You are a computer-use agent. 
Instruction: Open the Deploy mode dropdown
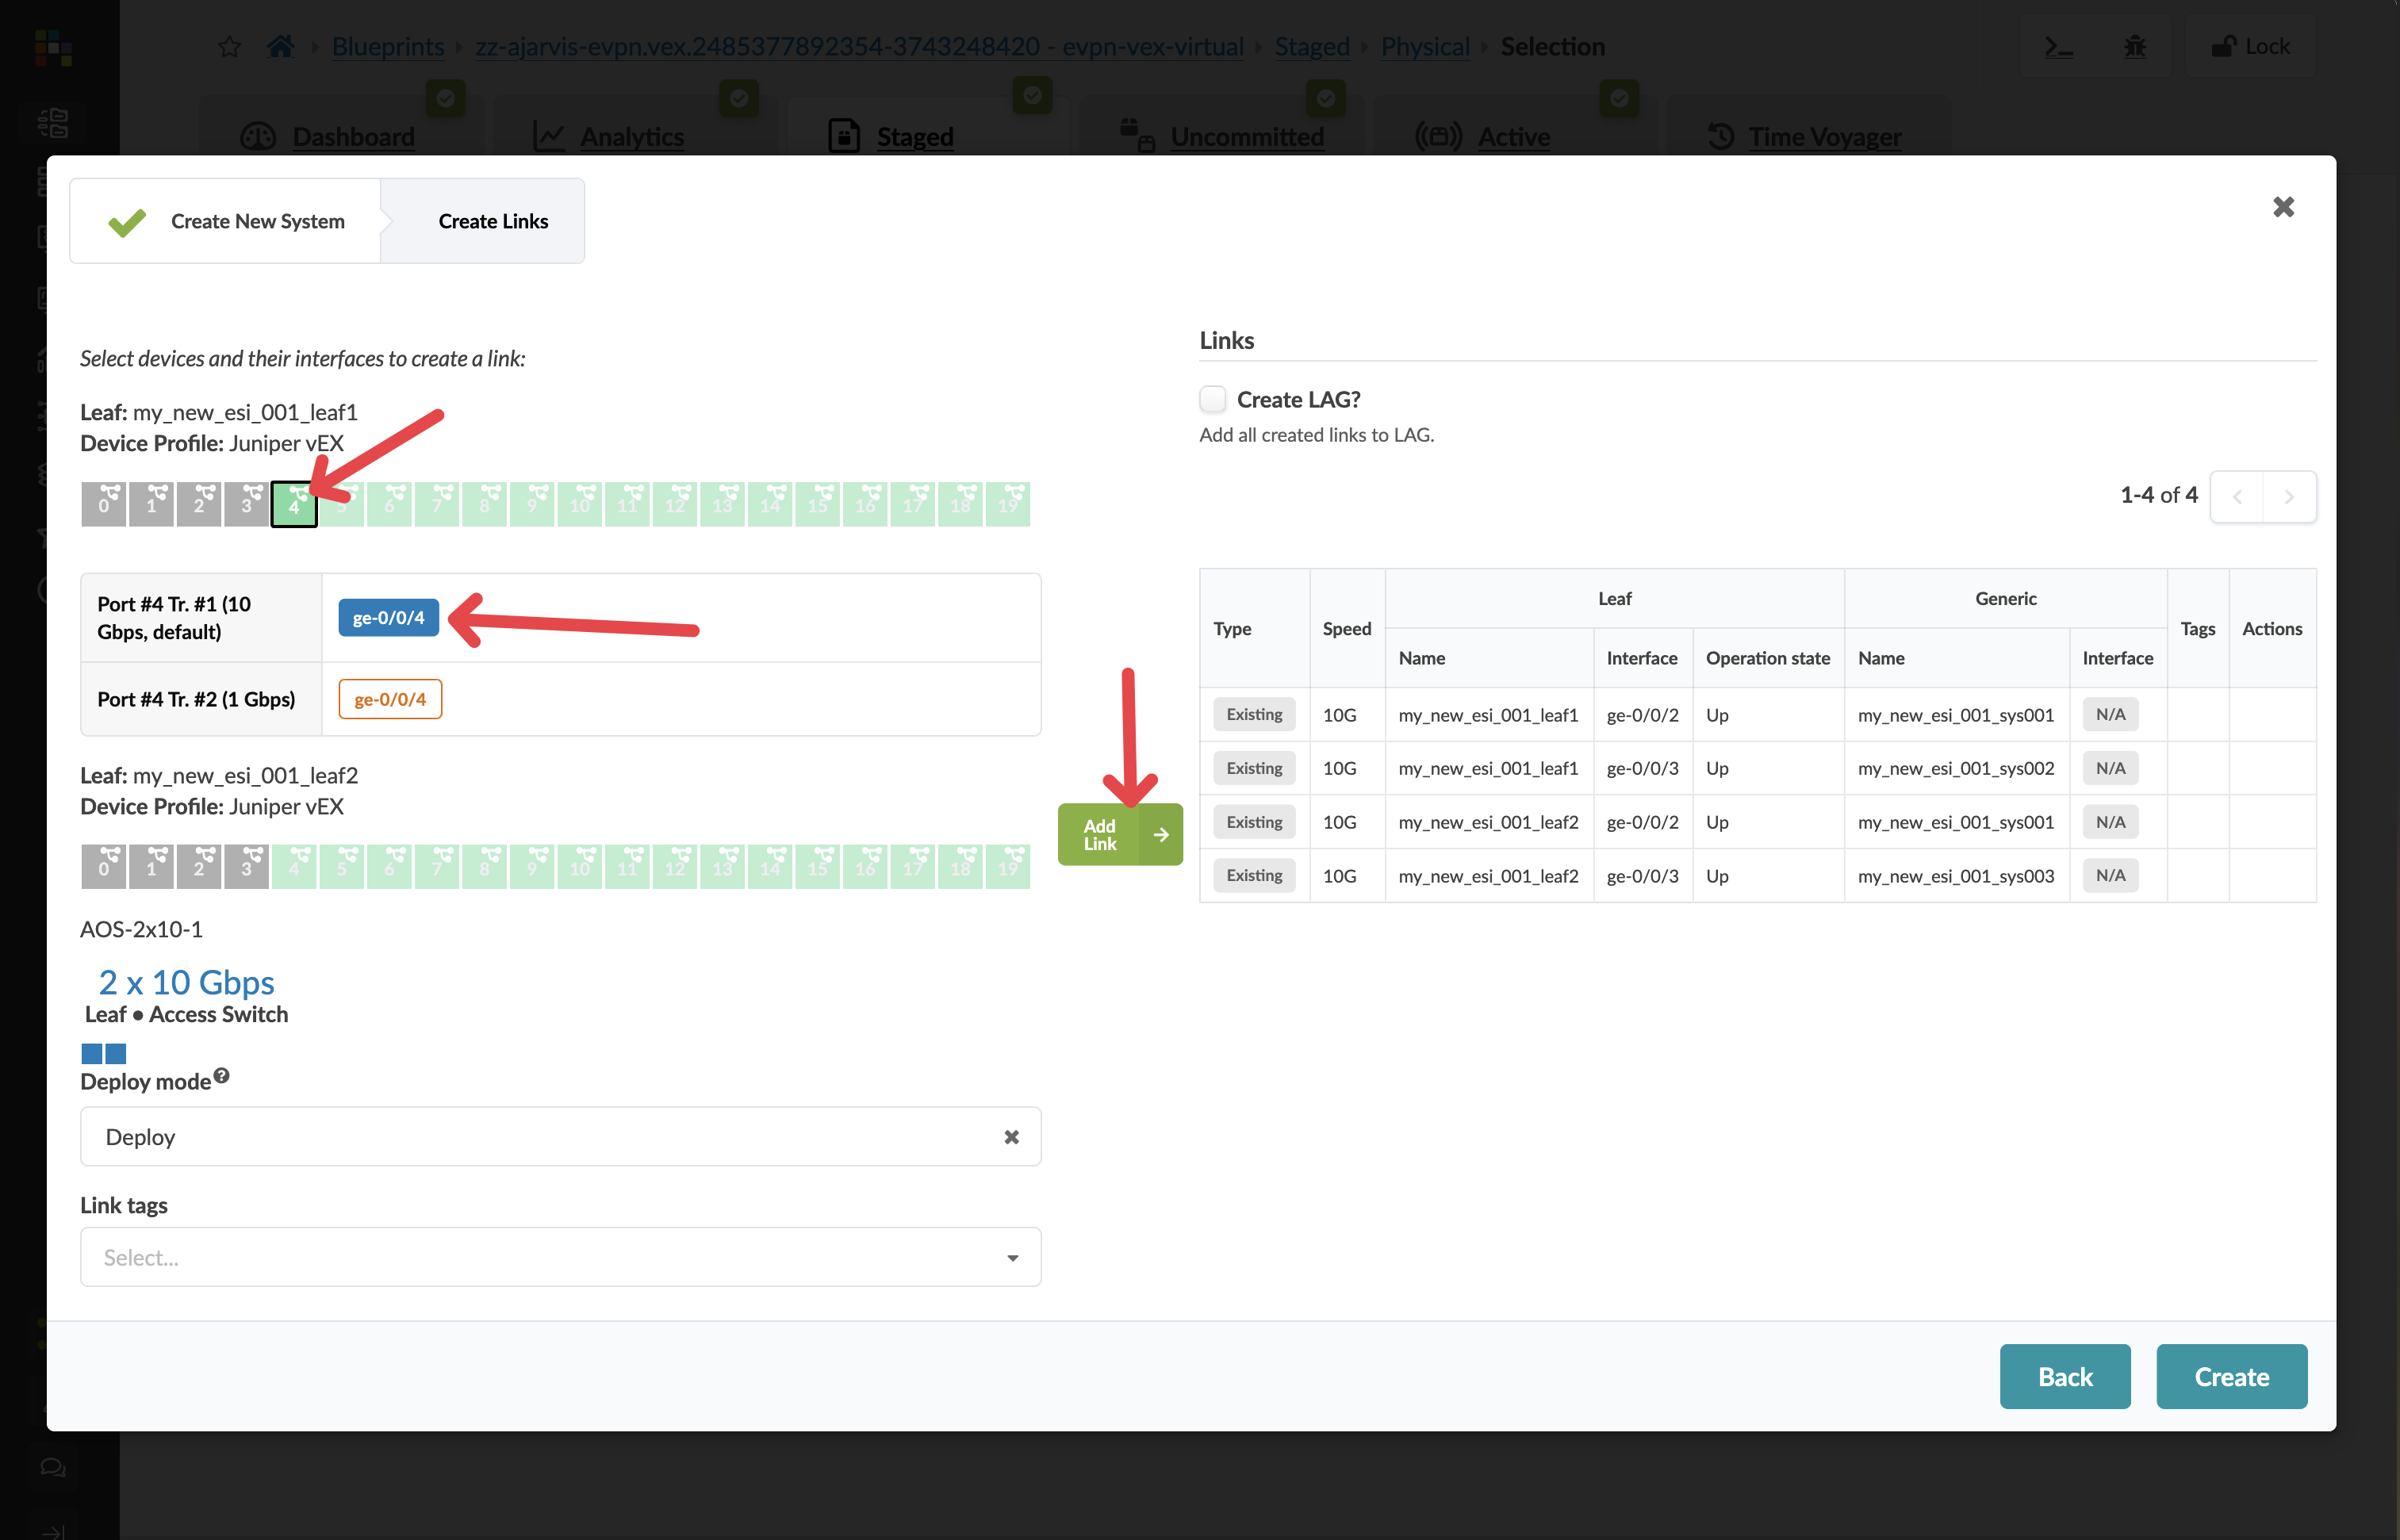(540, 1137)
